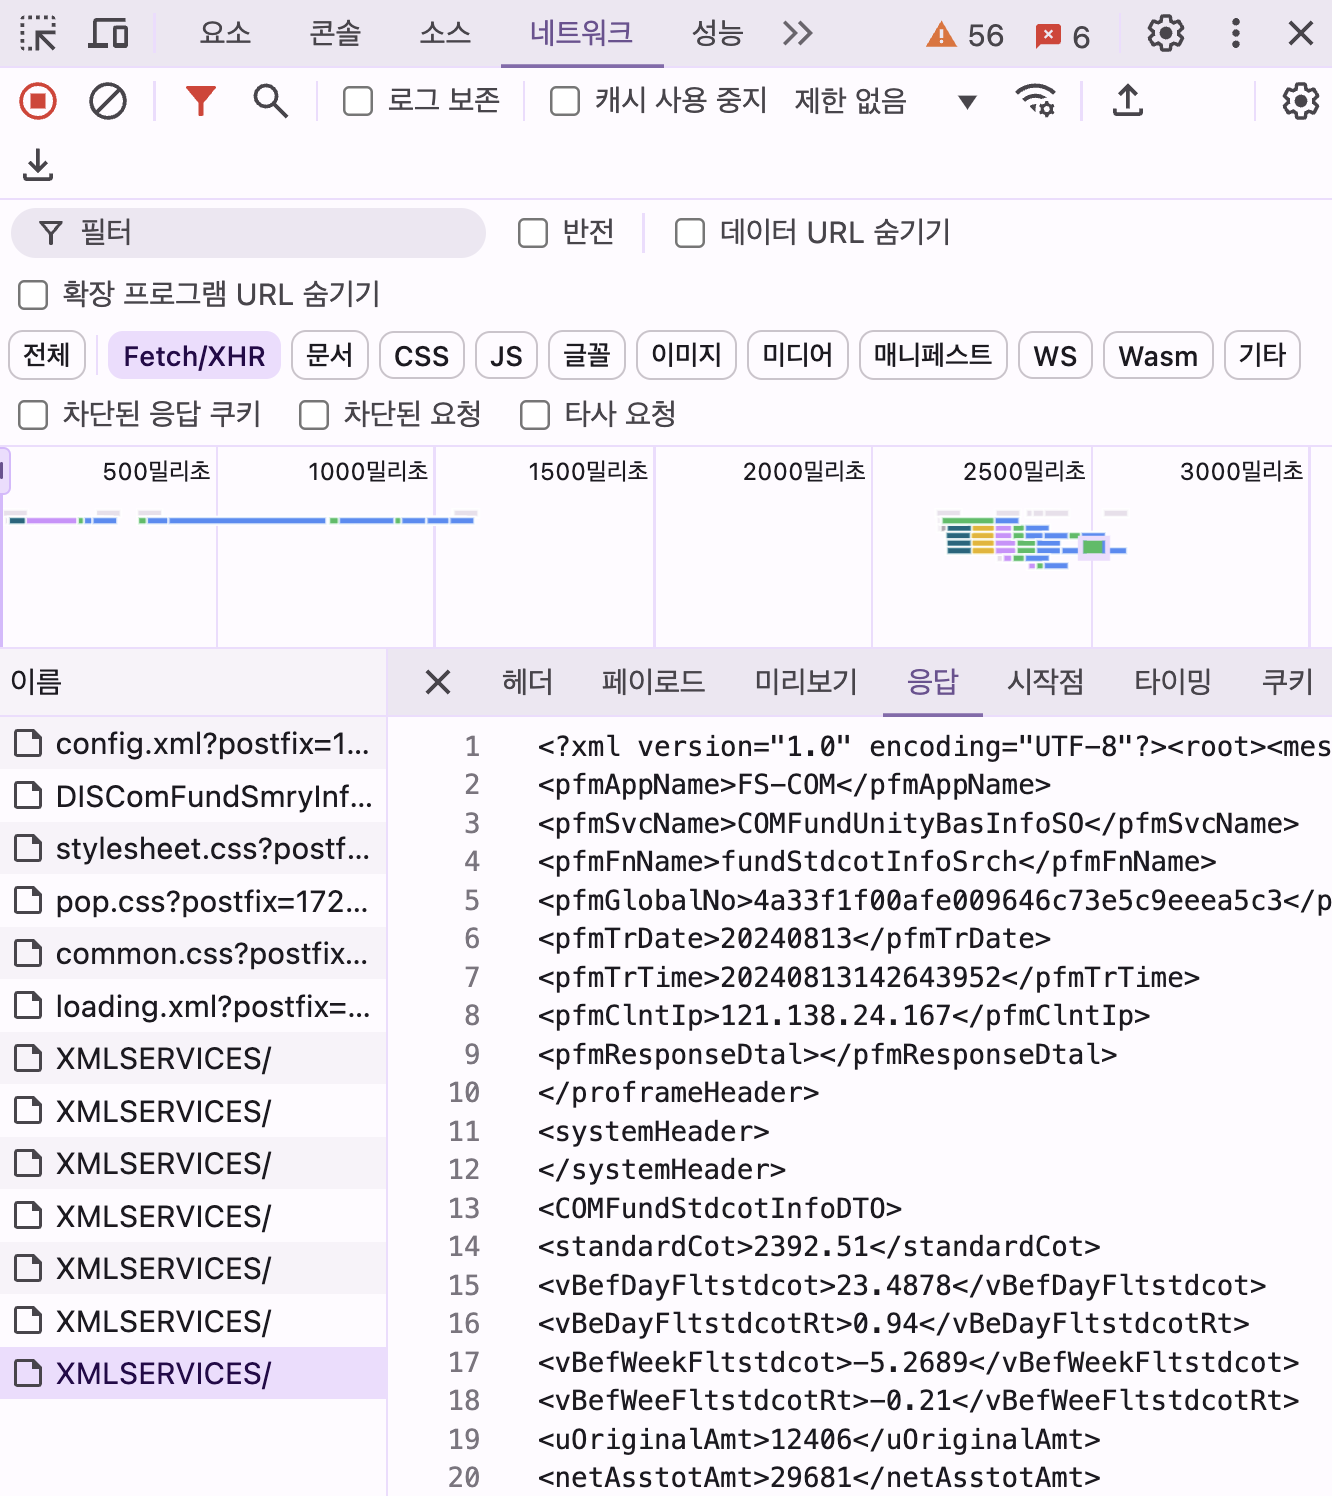Filter requests by 문서
The height and width of the screenshot is (1496, 1332).
[x=330, y=355]
